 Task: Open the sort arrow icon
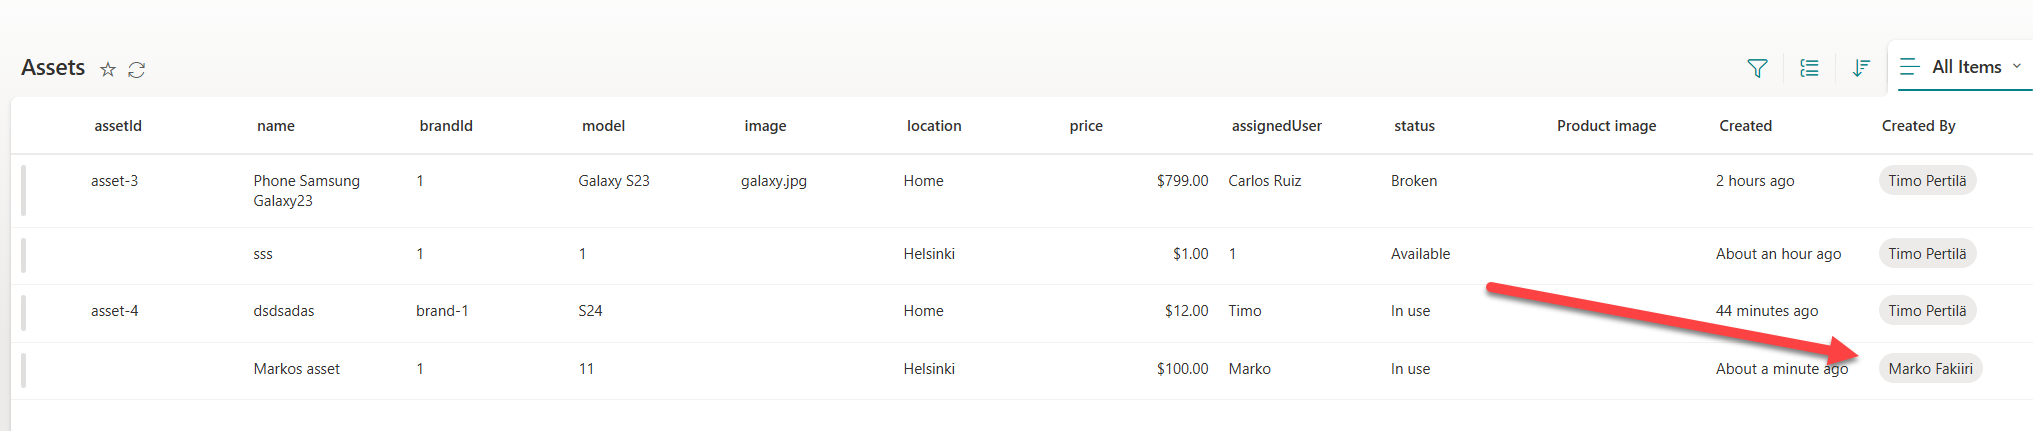click(x=1861, y=68)
